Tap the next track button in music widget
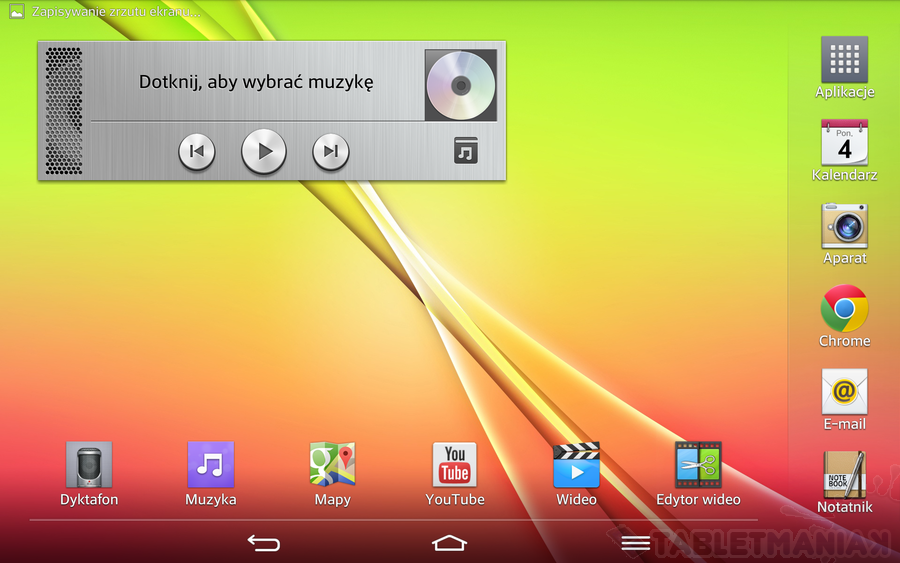Image resolution: width=900 pixels, height=563 pixels. [331, 152]
